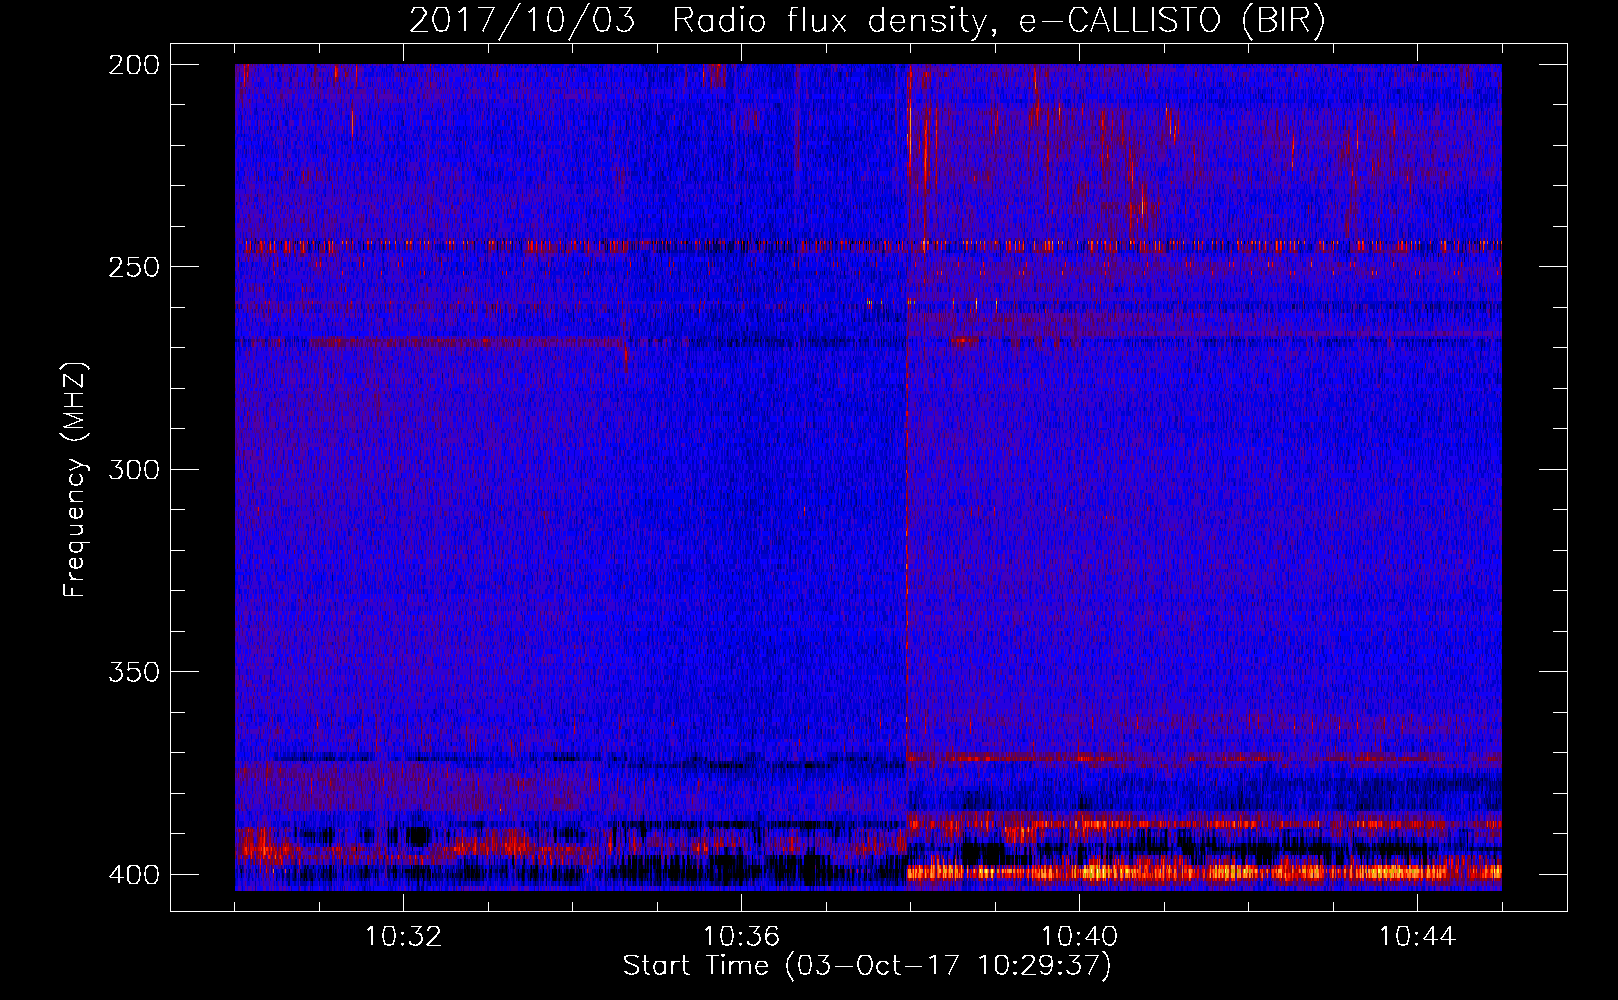Screen dimensions: 1618x1000
Task: Click the 'Frequency (MHZ)' axis label
Action: [x=75, y=479]
